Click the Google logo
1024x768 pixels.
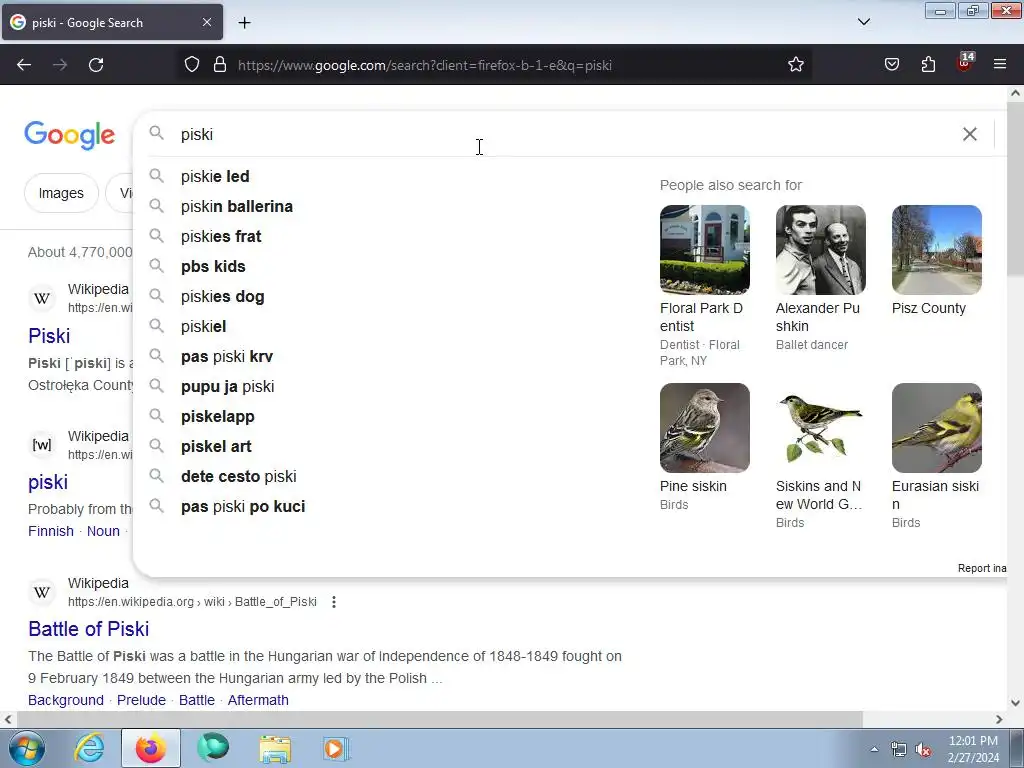click(69, 135)
